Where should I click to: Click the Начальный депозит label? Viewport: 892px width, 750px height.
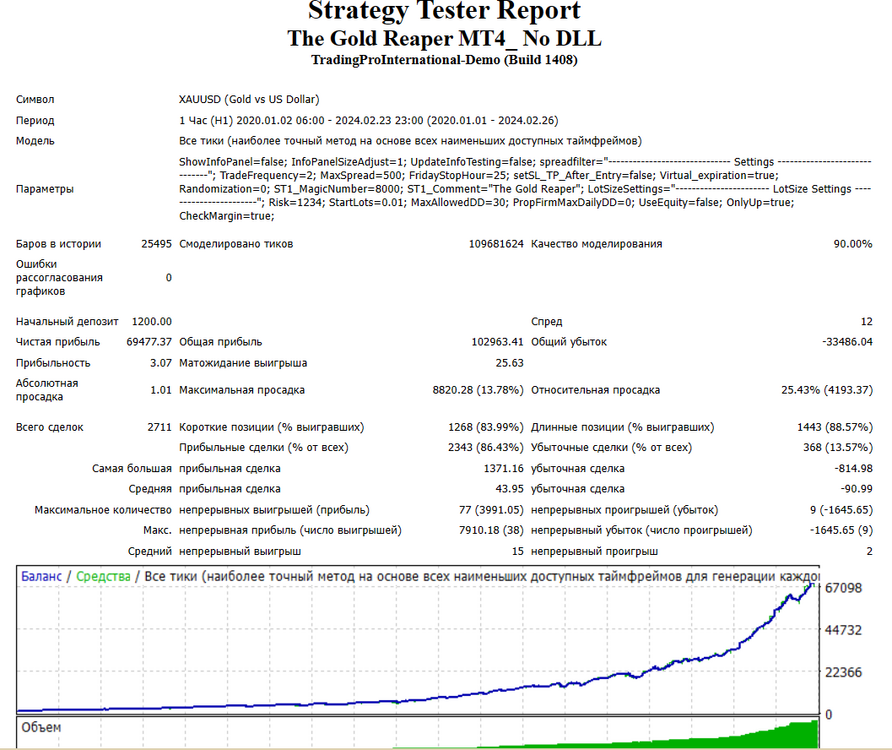[x=67, y=322]
